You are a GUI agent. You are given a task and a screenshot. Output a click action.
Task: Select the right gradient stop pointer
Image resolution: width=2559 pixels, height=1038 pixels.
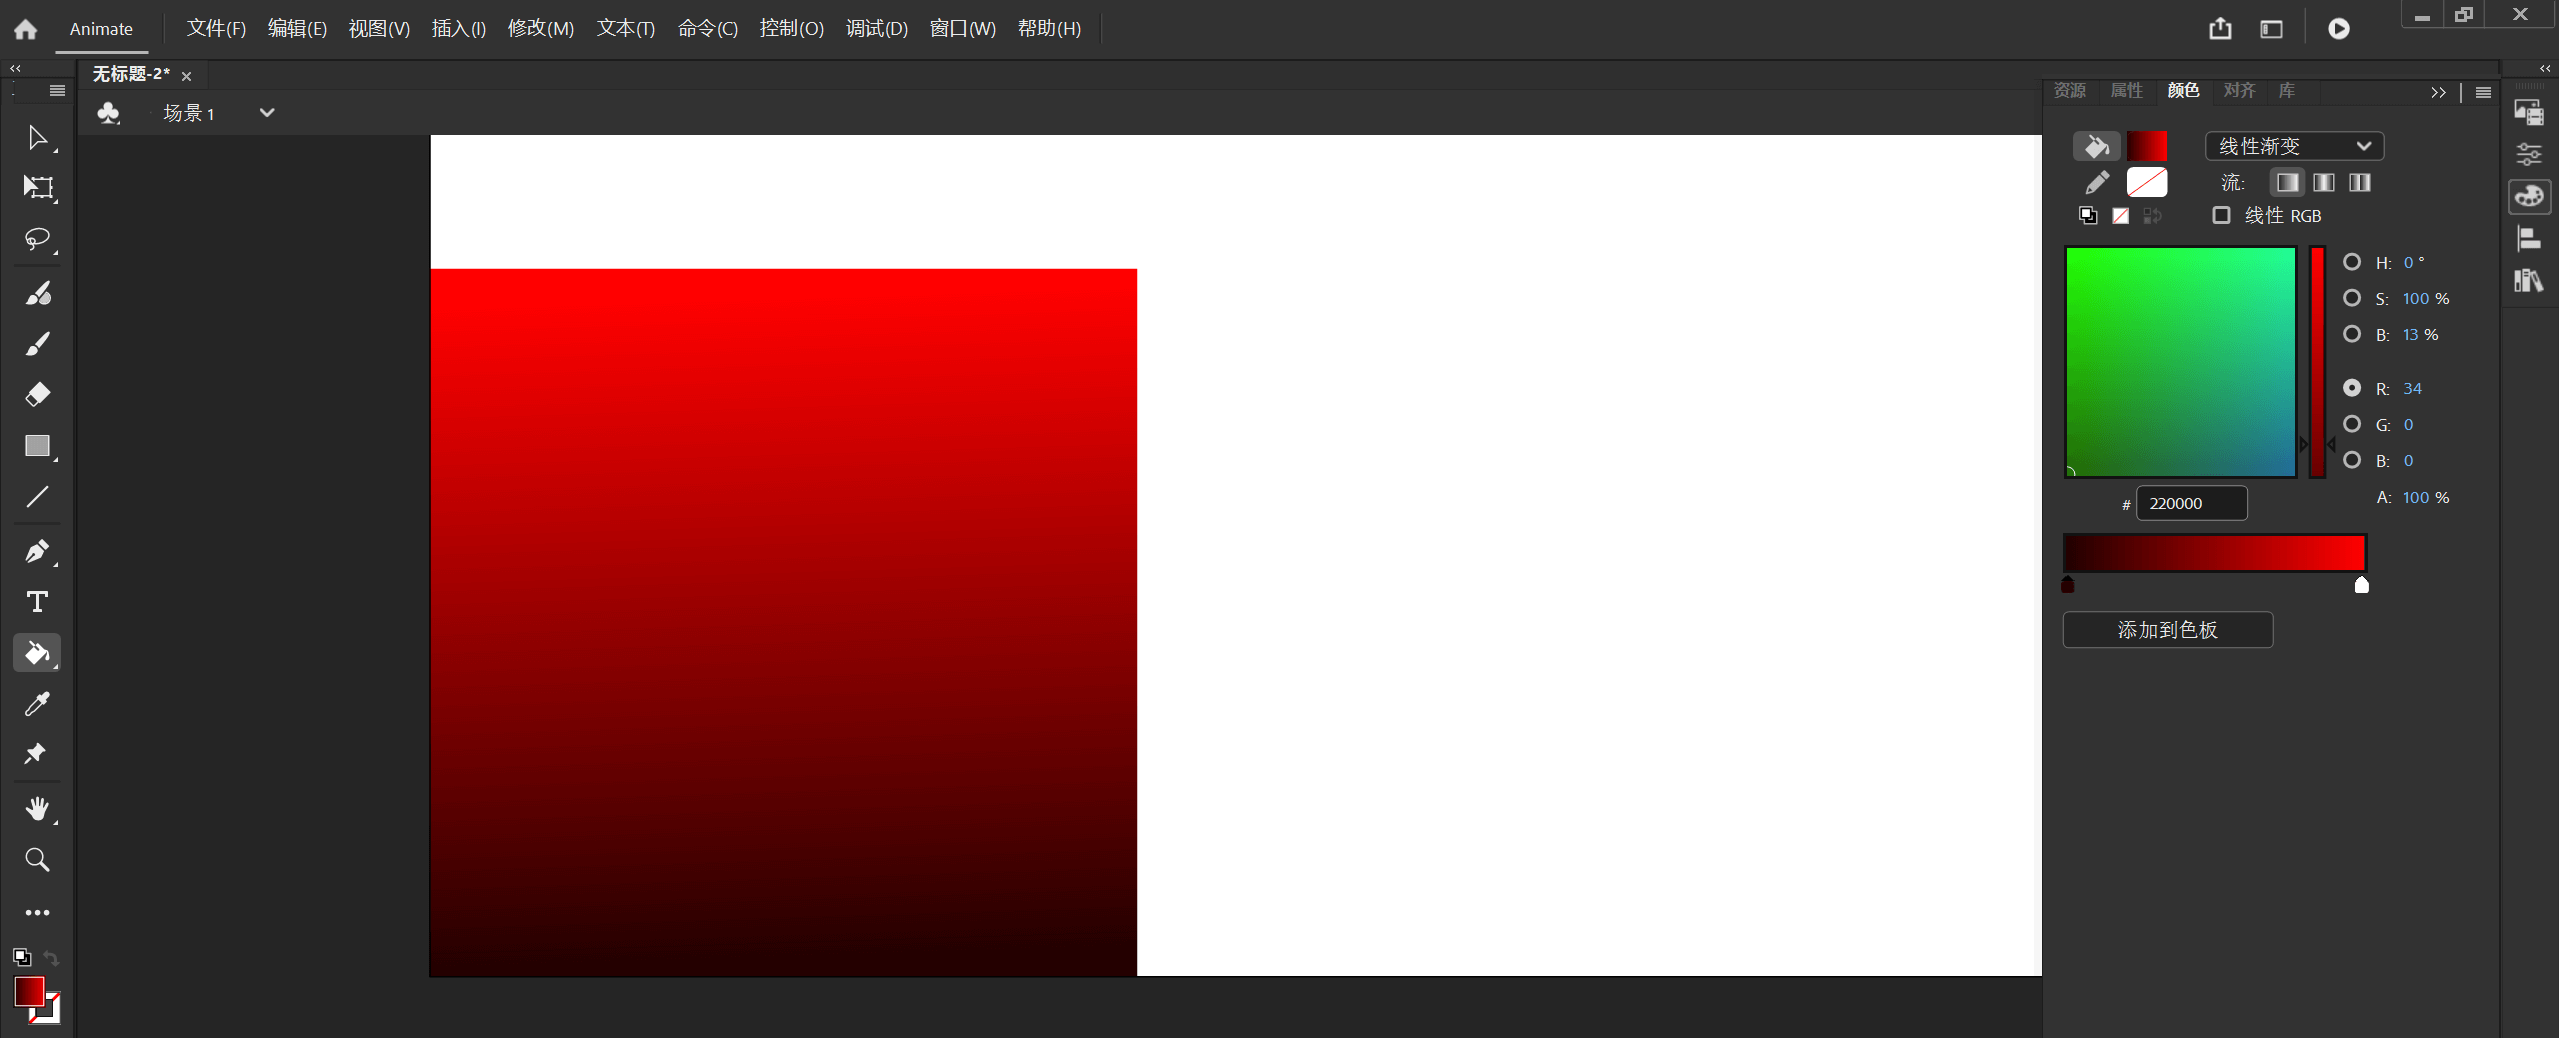(2361, 585)
